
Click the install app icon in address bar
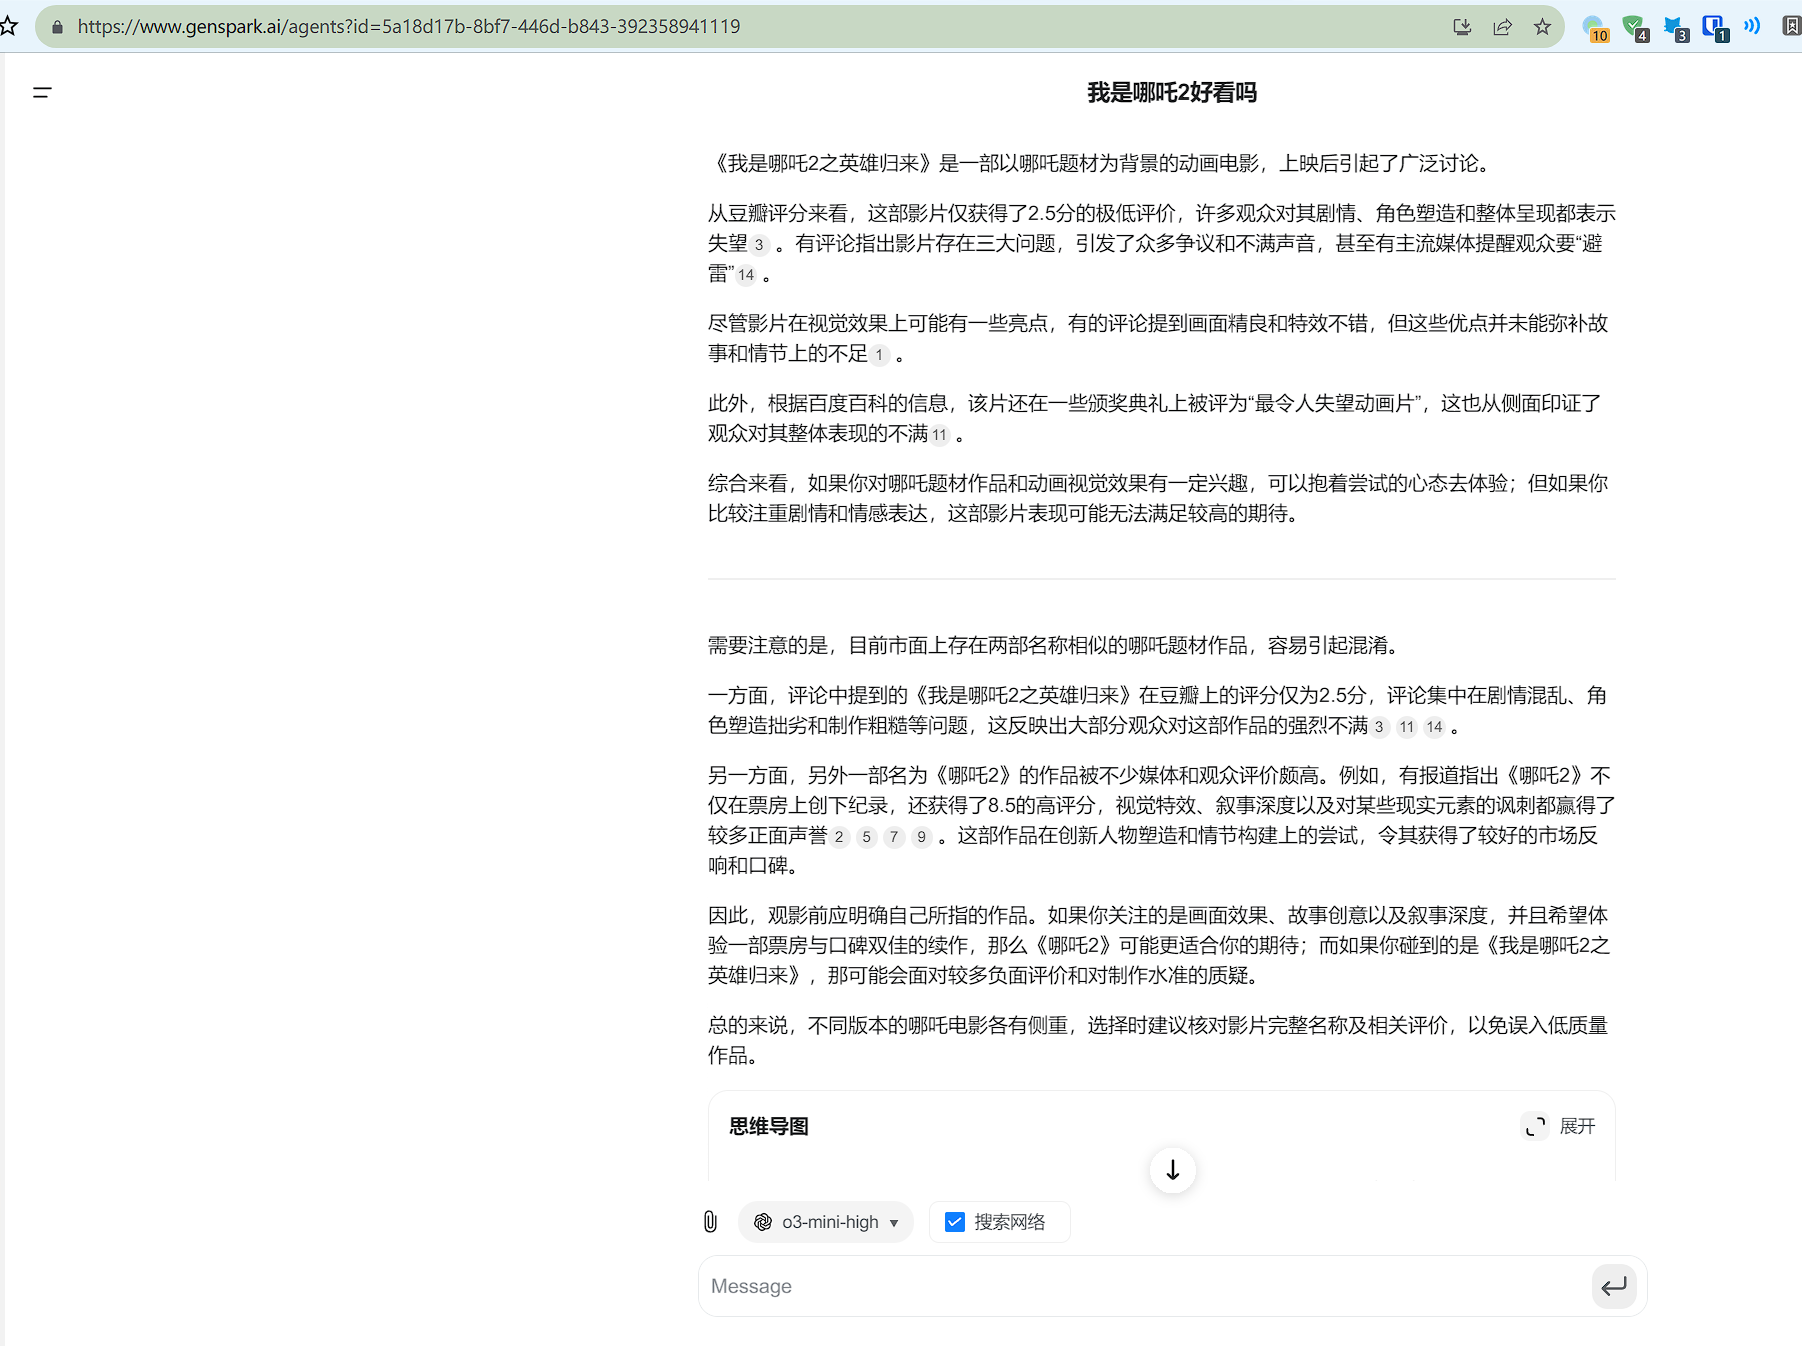(1462, 27)
